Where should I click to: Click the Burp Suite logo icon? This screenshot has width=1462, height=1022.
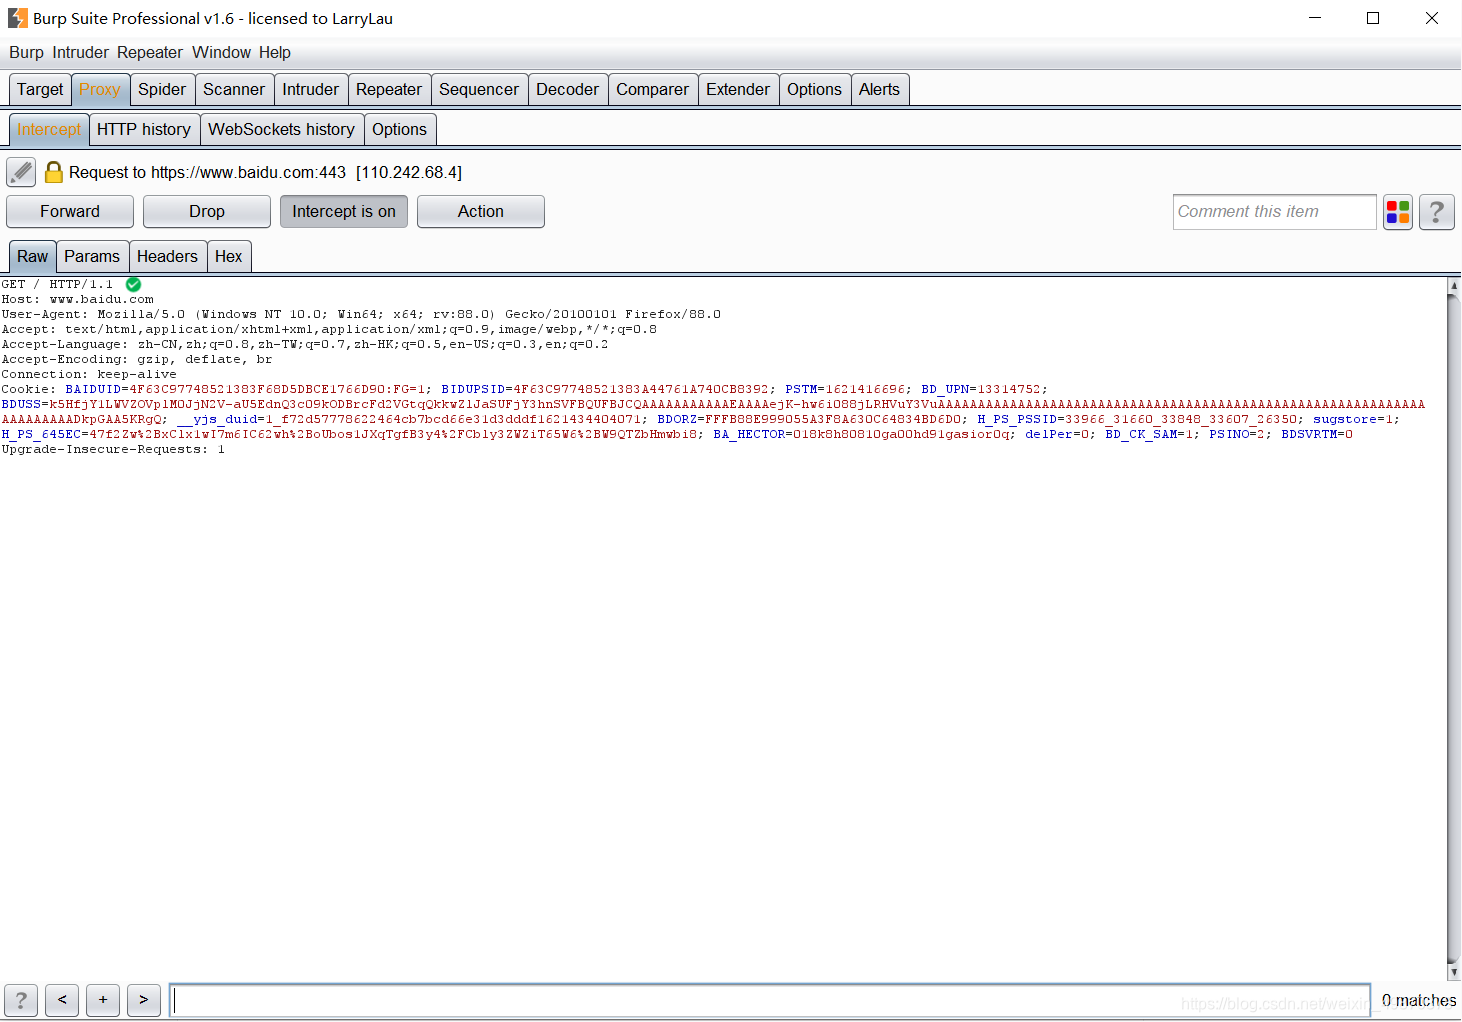(x=17, y=18)
